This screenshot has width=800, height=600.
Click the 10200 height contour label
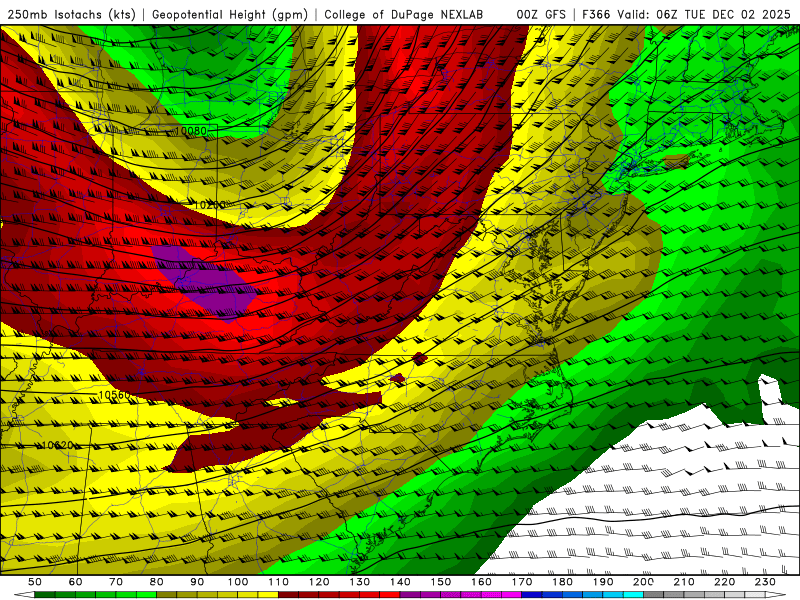tap(210, 205)
